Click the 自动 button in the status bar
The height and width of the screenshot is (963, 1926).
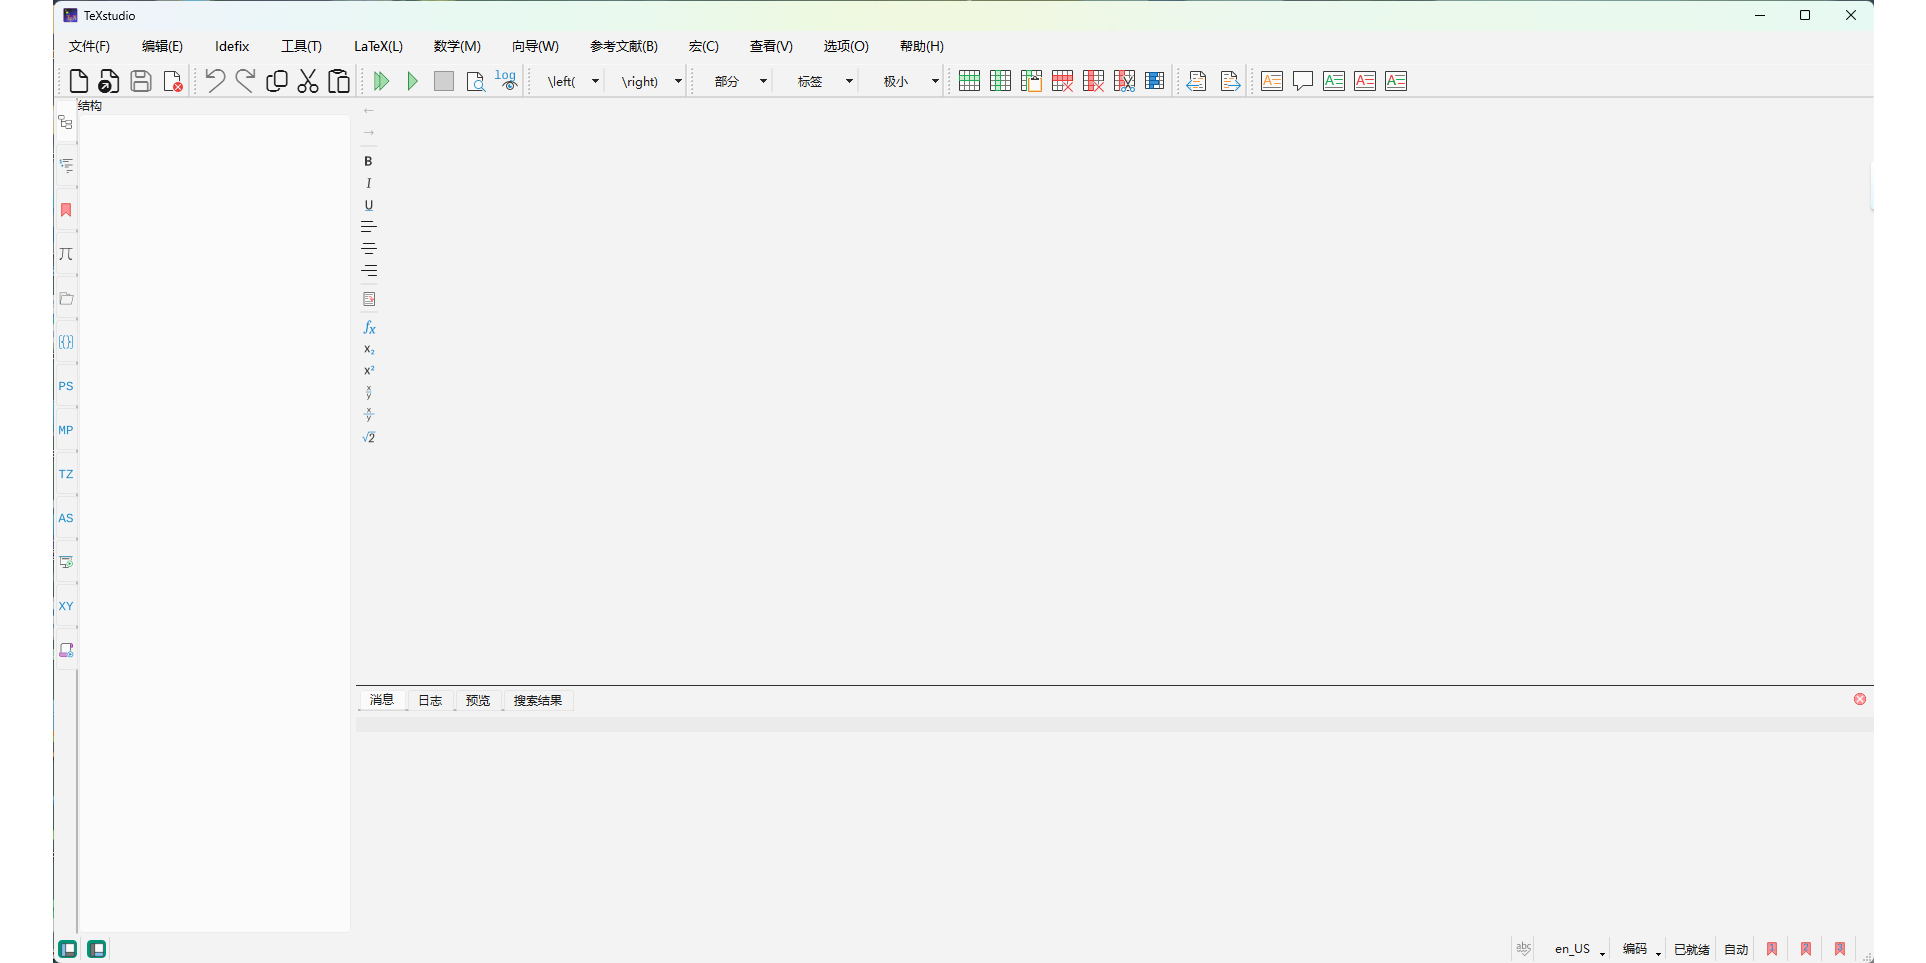1737,948
